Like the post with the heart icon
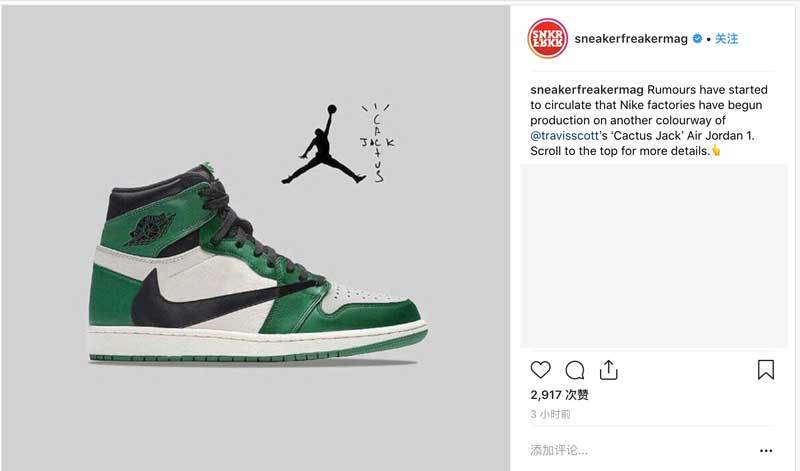Image resolution: width=800 pixels, height=471 pixels. click(540, 370)
